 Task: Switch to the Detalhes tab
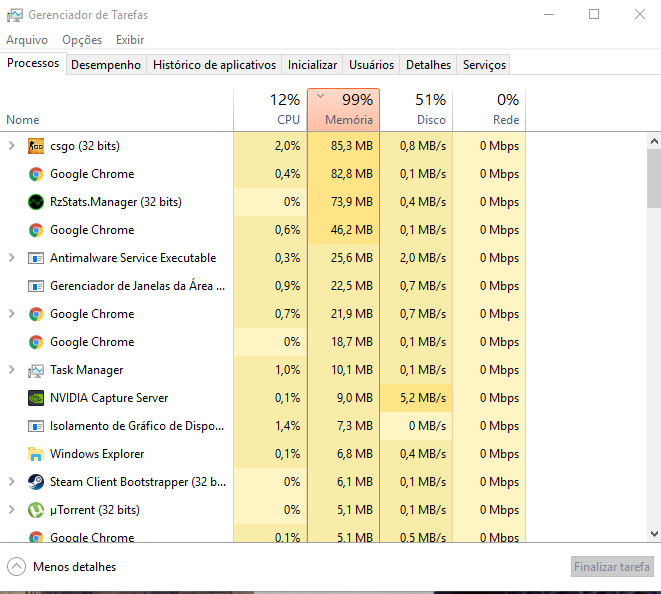coord(428,65)
